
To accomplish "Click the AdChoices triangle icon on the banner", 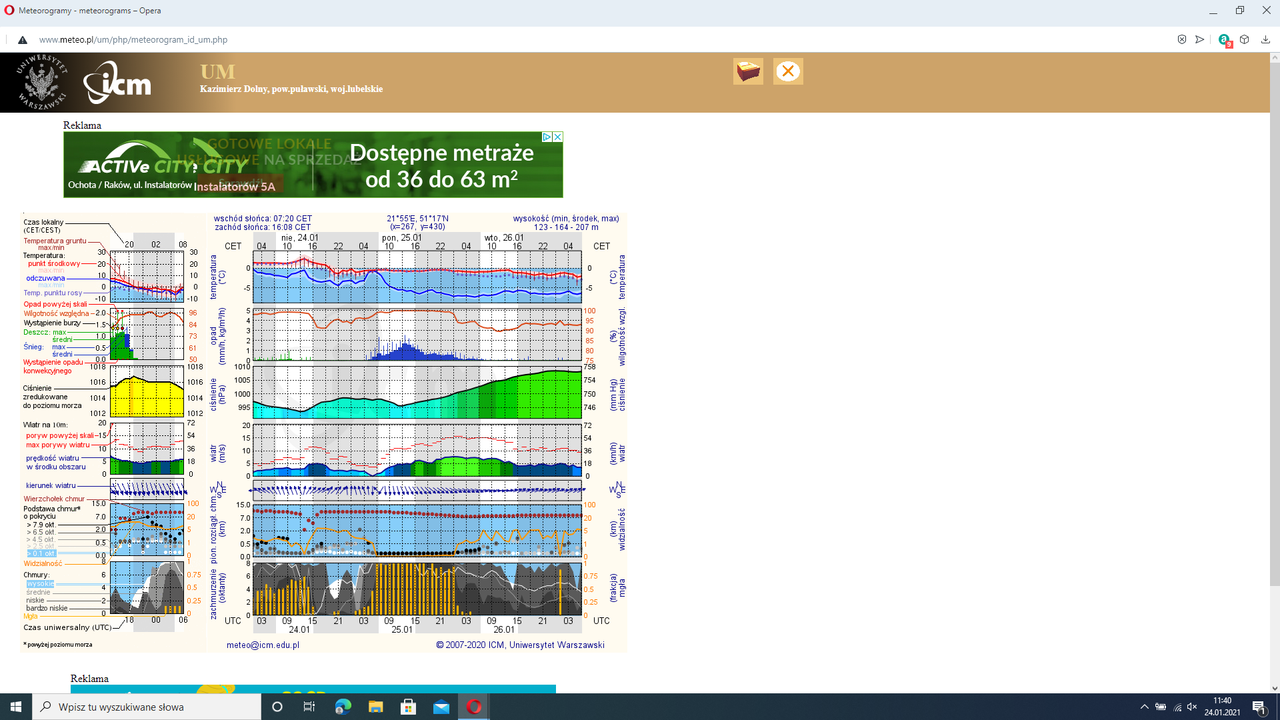I will [547, 137].
